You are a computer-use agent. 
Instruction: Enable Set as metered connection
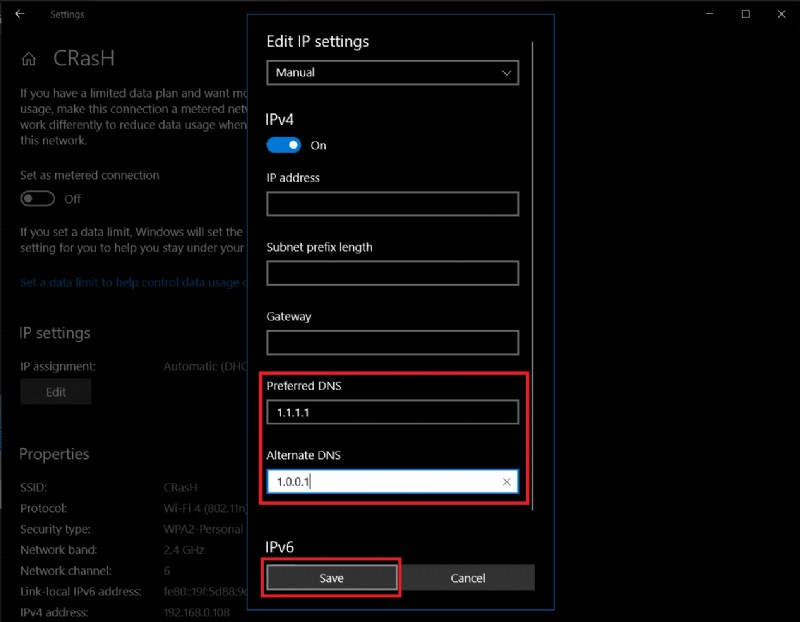(x=38, y=198)
